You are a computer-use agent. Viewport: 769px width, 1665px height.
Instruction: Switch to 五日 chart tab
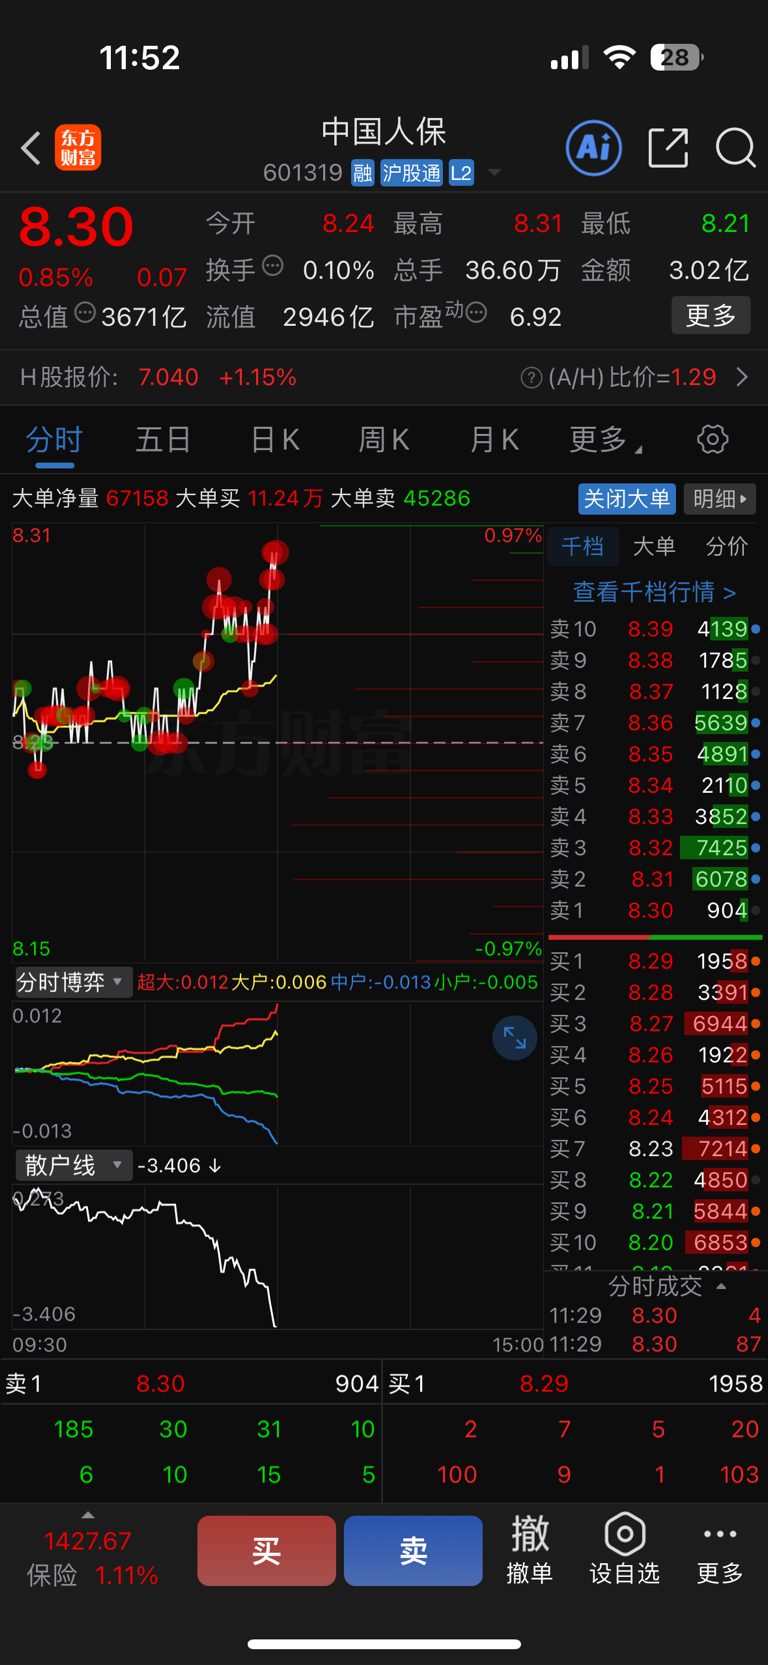(x=163, y=439)
